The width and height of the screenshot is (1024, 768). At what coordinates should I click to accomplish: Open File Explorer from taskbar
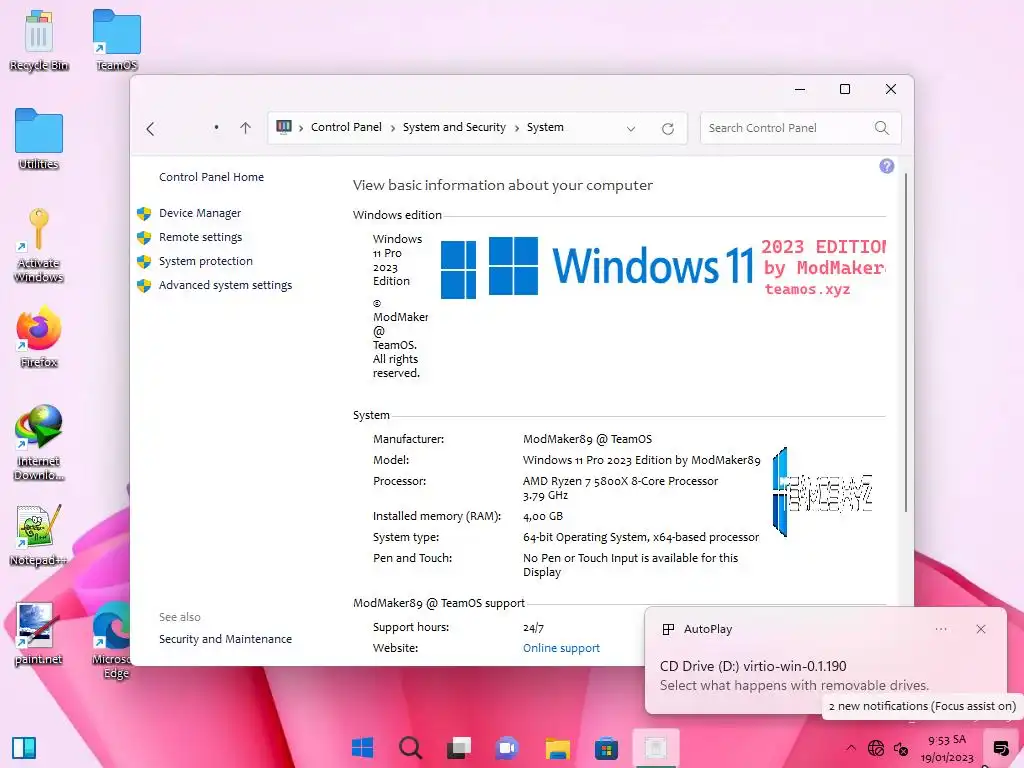[558, 748]
